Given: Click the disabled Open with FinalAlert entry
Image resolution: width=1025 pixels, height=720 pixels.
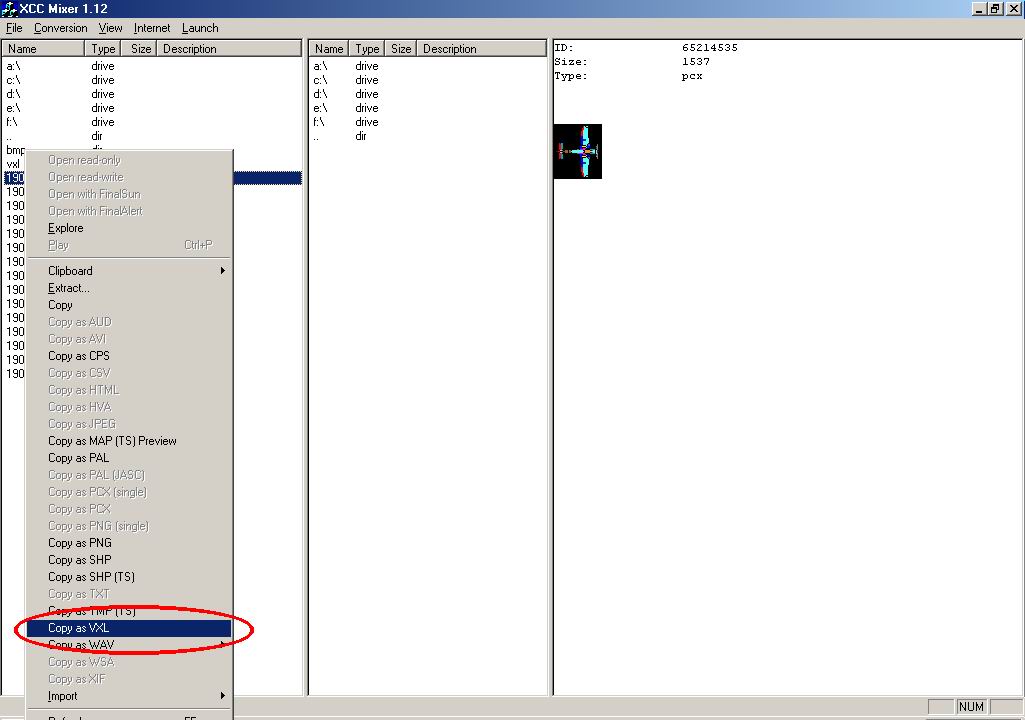Looking at the screenshot, I should (129, 211).
